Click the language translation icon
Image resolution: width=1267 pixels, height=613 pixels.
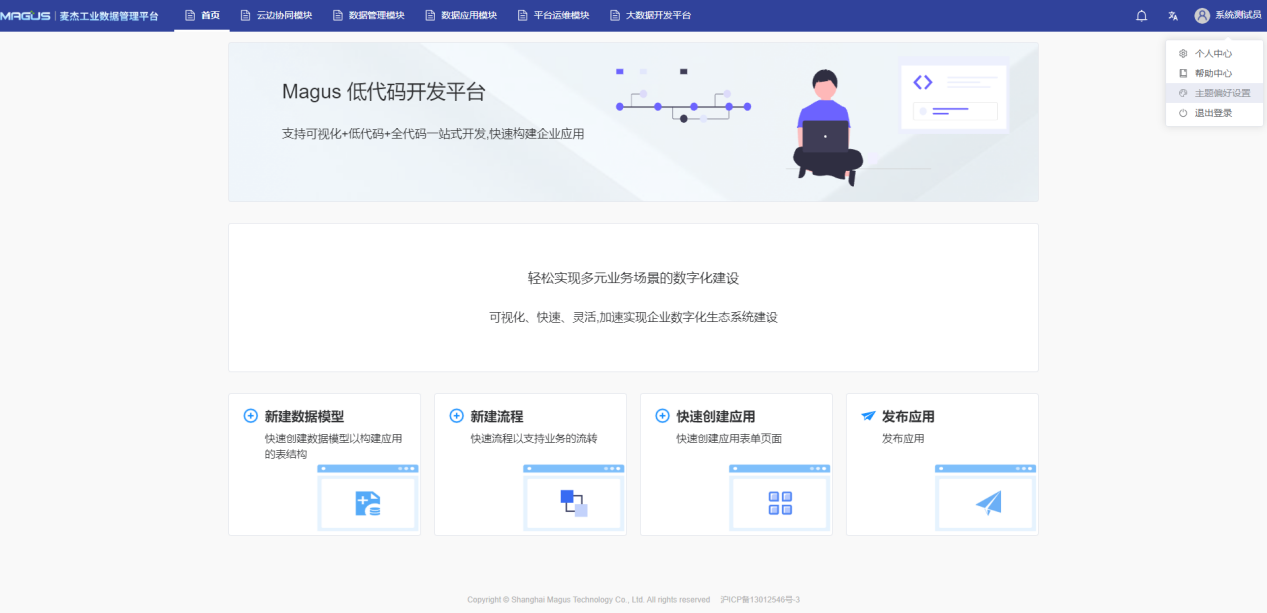[1173, 16]
